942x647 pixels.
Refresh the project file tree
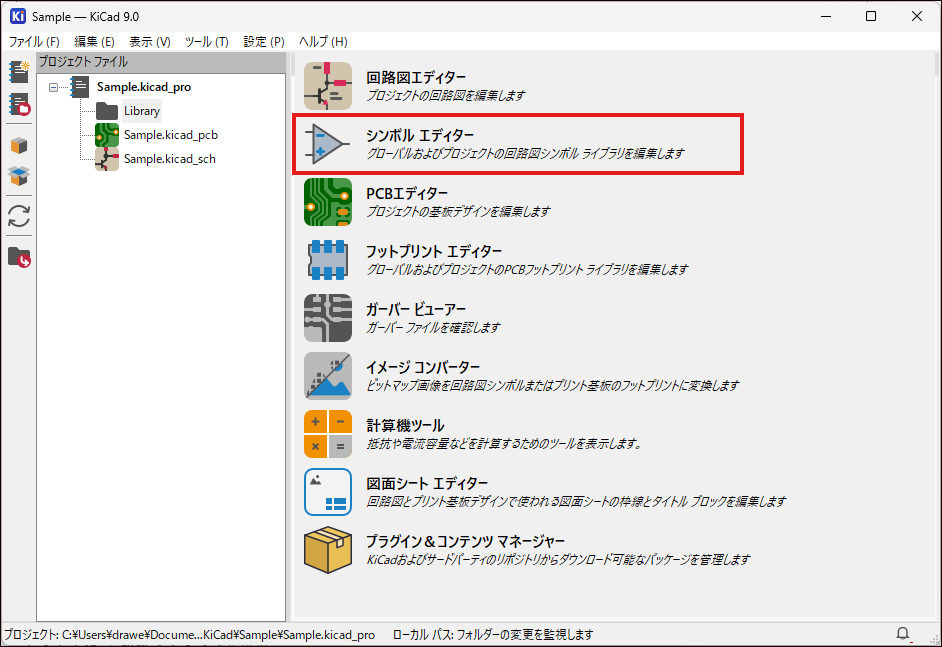[18, 216]
